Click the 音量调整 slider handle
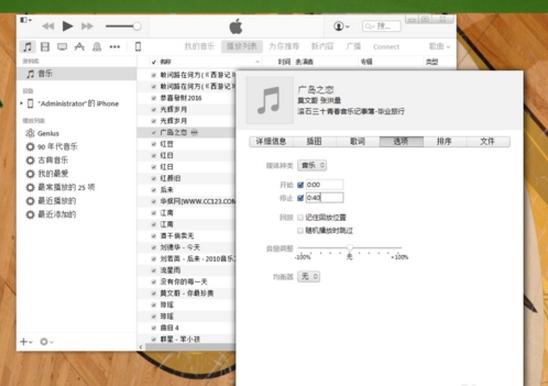This screenshot has width=548, height=386. coord(349,248)
